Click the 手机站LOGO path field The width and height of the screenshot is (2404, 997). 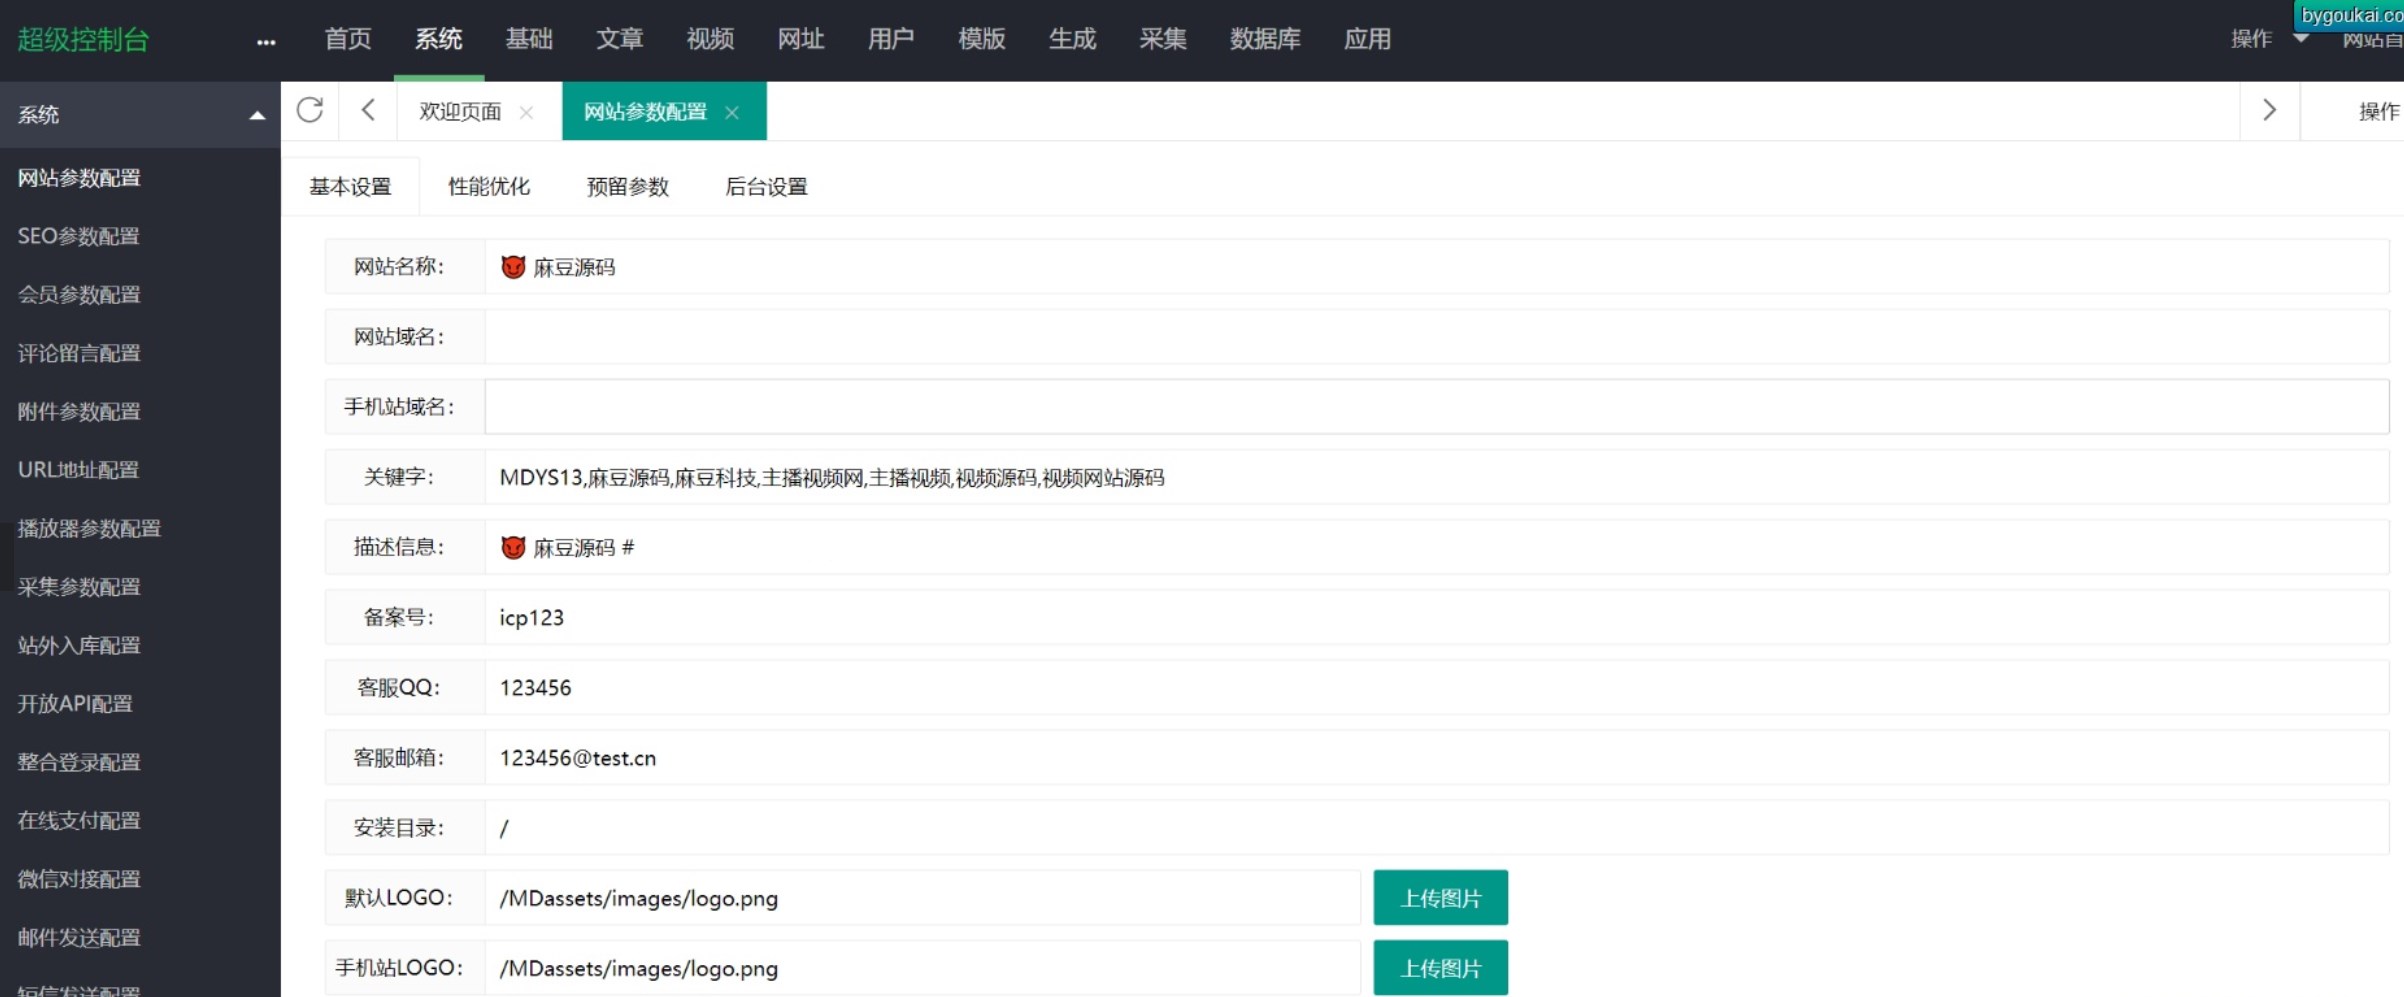pyautogui.click(x=922, y=968)
